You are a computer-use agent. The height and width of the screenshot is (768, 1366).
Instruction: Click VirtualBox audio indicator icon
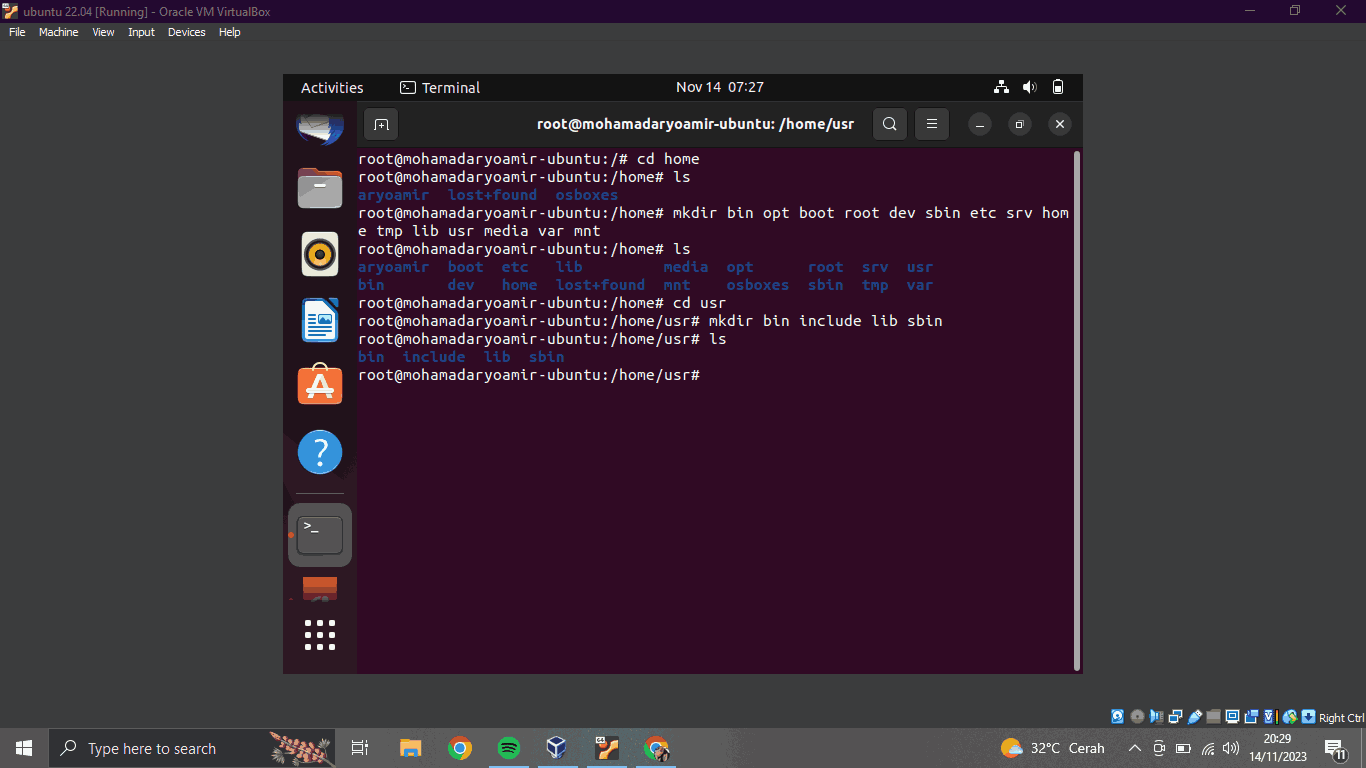(x=1156, y=717)
